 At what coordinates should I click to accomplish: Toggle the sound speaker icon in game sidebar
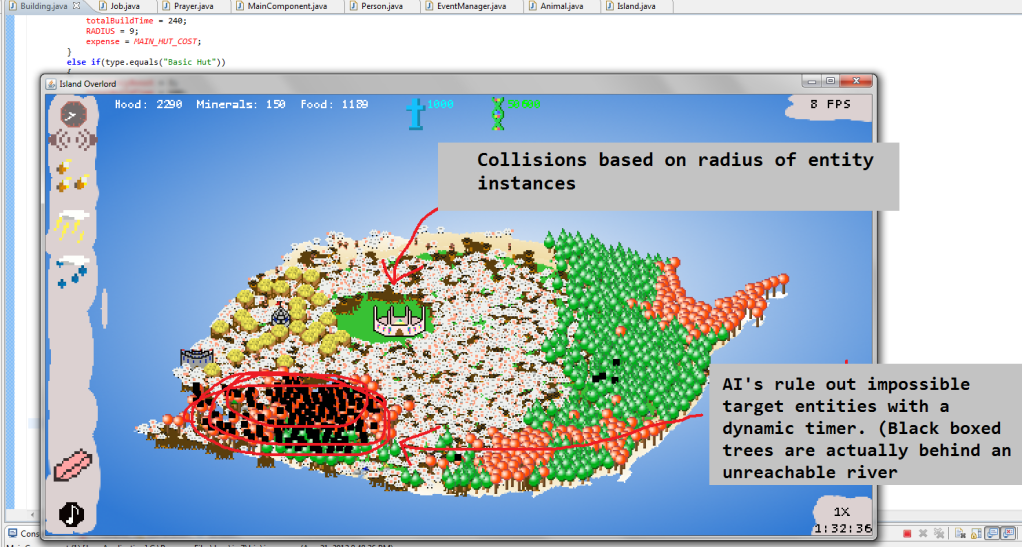[73, 139]
